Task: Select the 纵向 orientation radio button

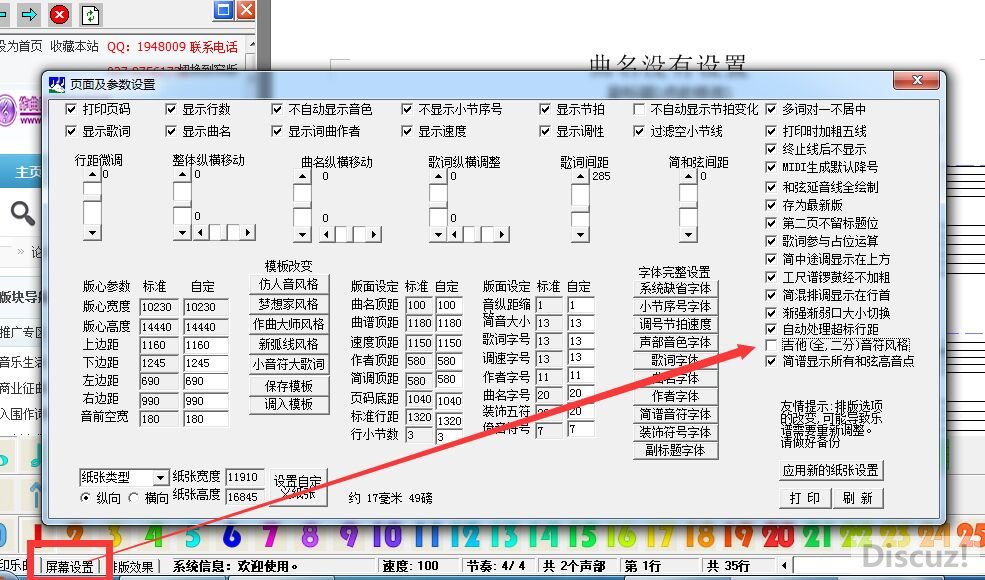Action: point(85,498)
